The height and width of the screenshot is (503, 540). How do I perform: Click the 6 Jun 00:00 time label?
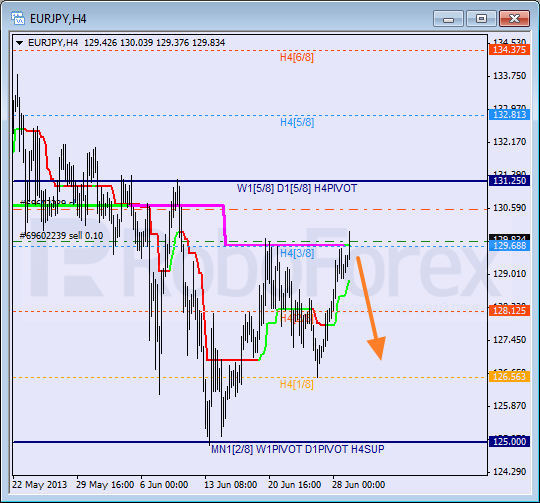click(164, 485)
